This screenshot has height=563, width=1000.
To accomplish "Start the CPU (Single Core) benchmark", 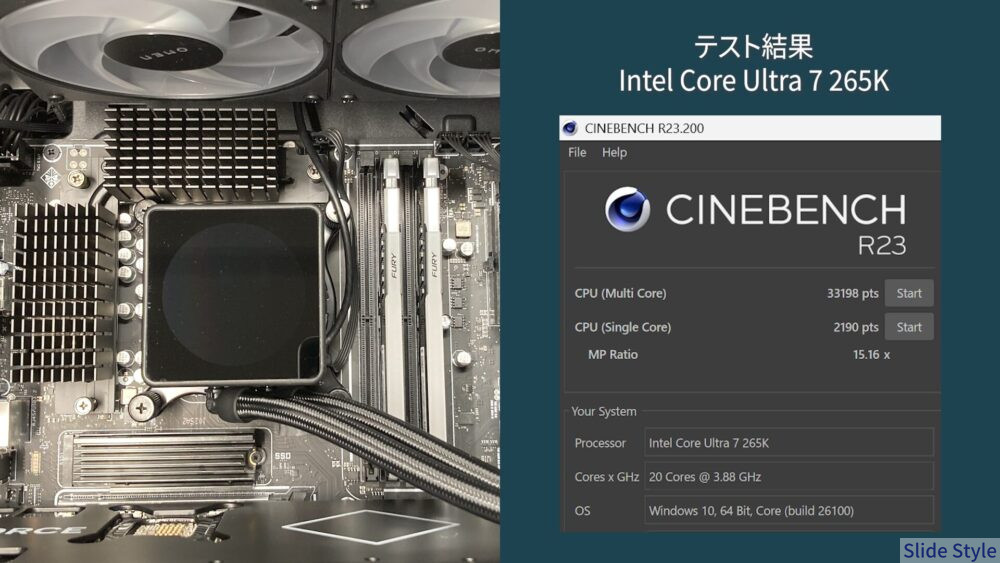I will [909, 327].
